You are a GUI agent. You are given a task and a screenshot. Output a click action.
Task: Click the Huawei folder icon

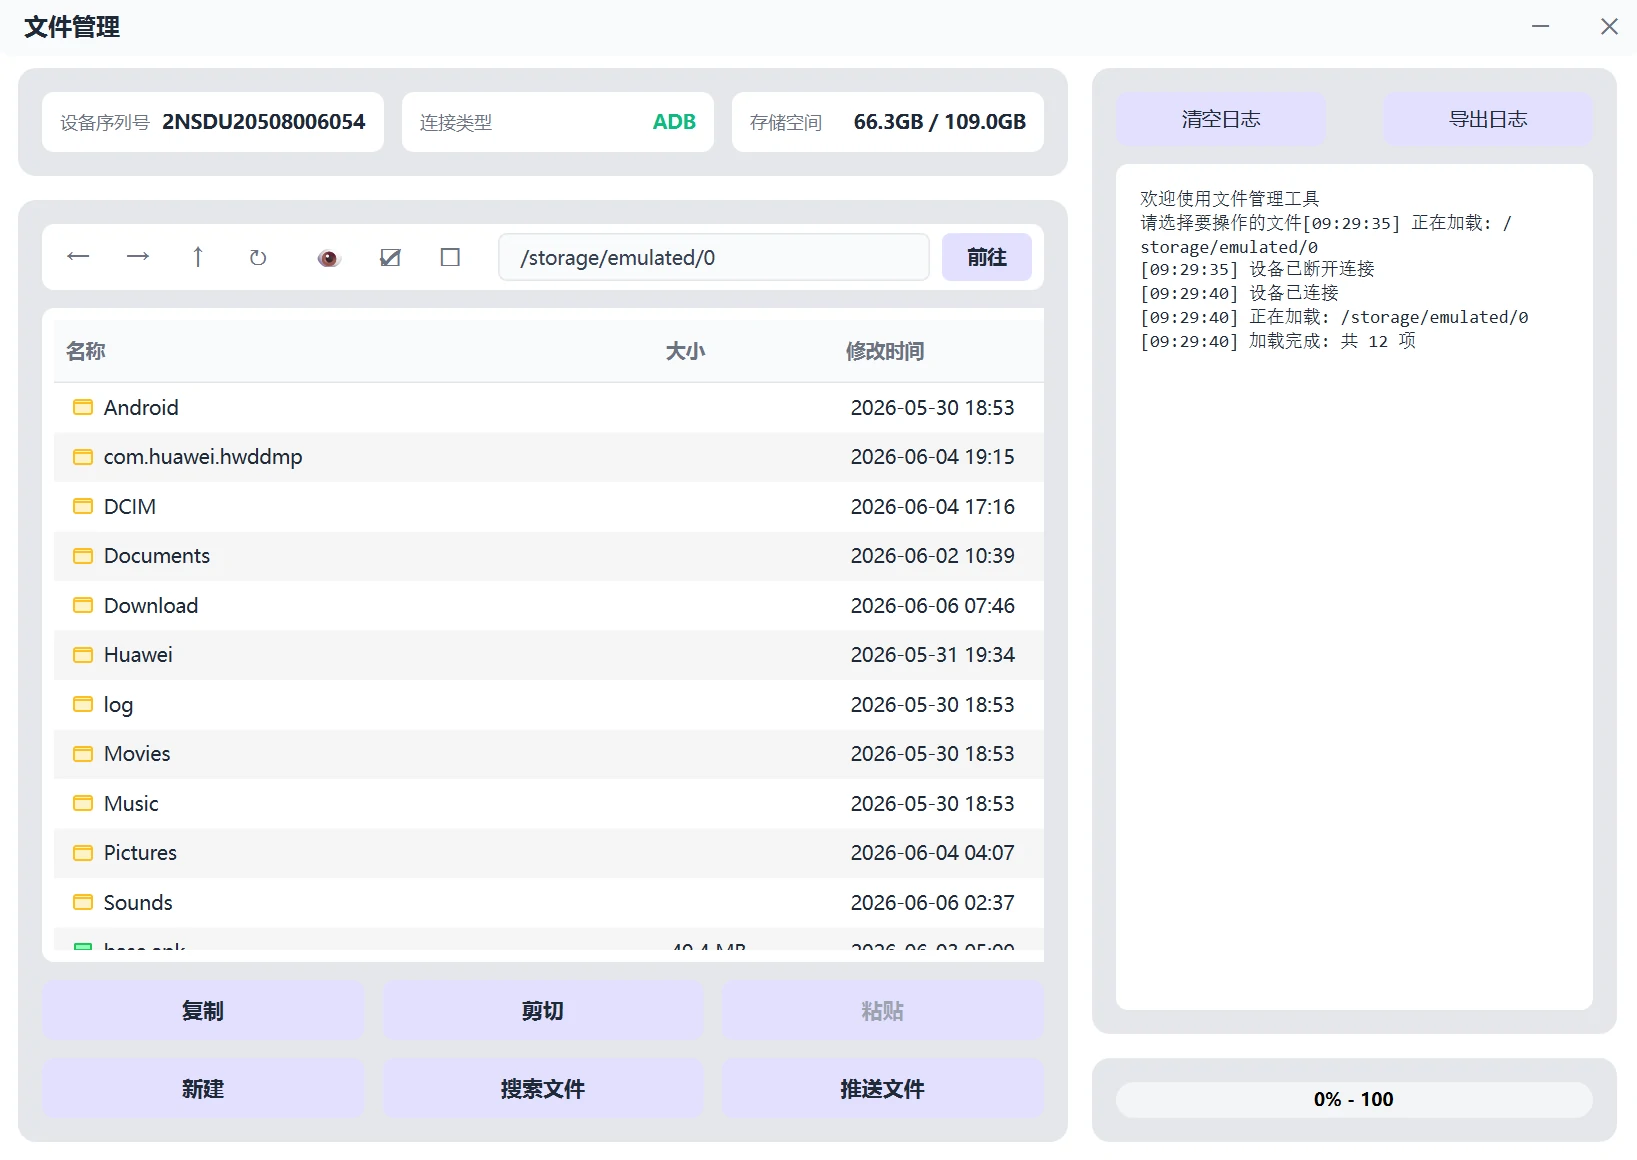(x=83, y=655)
